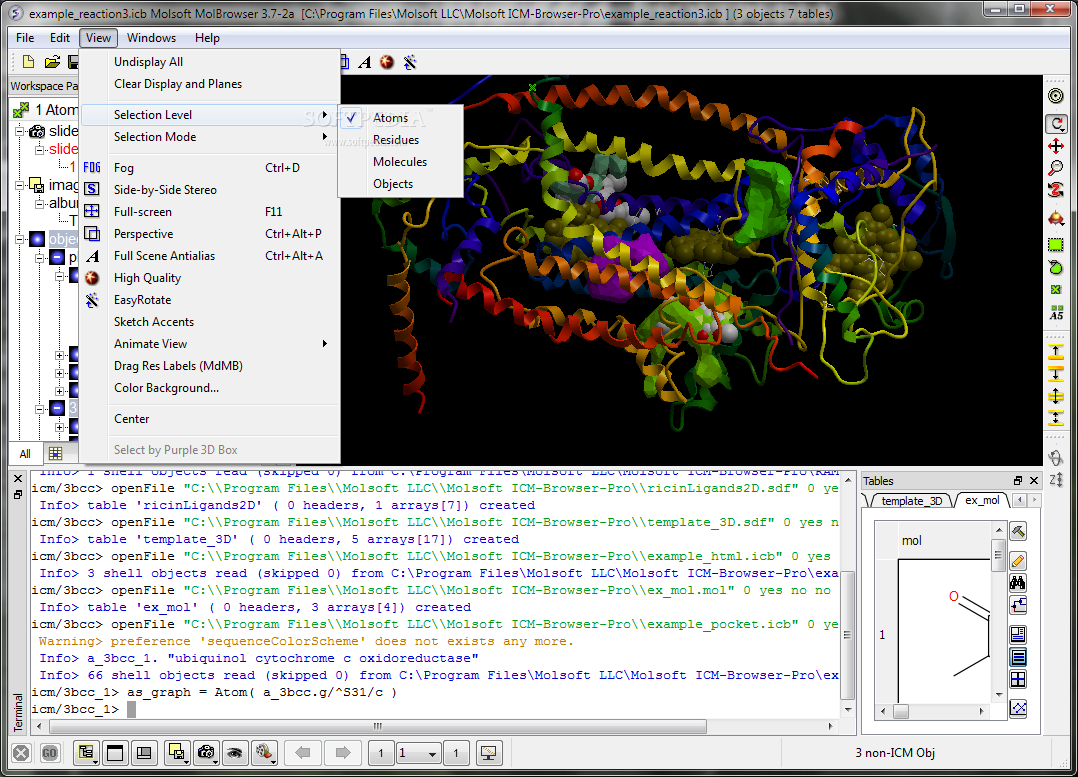Click the Z-axis arrows icon in right toolbar
1078x777 pixels.
tap(1056, 480)
